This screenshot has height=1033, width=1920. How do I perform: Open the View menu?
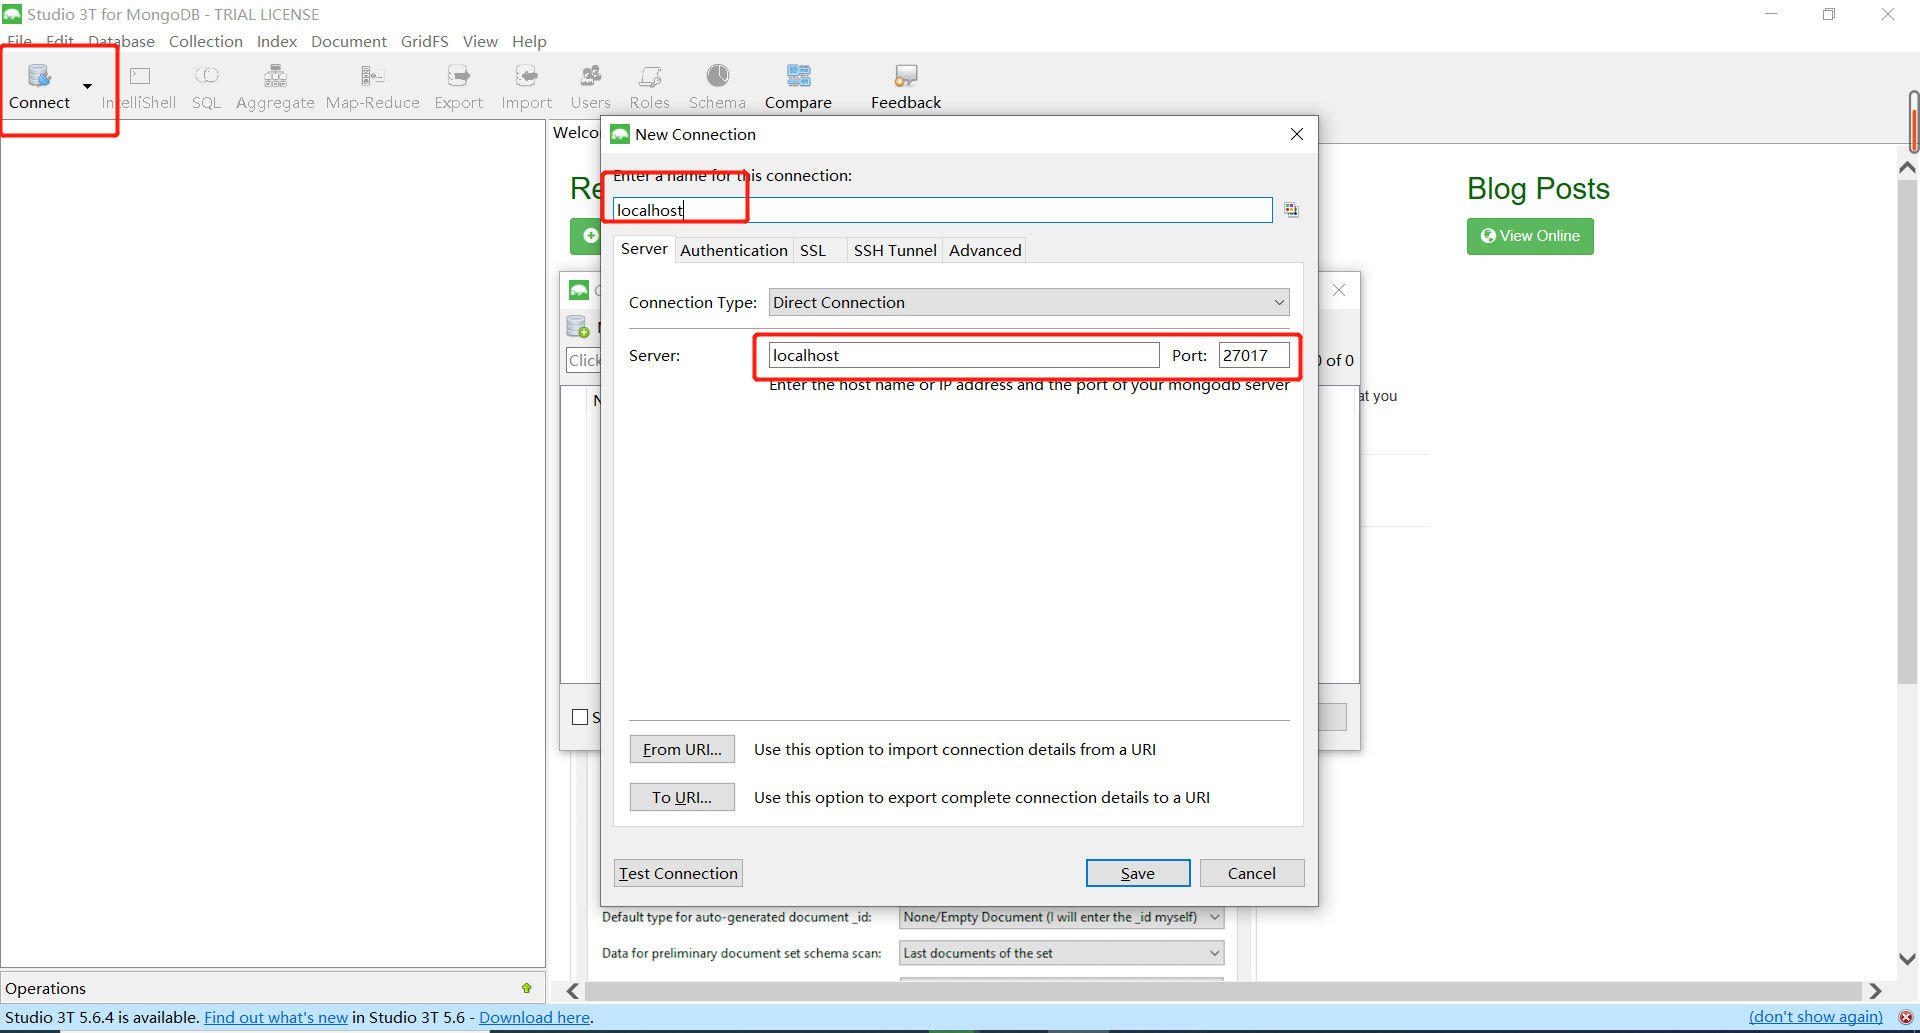pyautogui.click(x=480, y=41)
